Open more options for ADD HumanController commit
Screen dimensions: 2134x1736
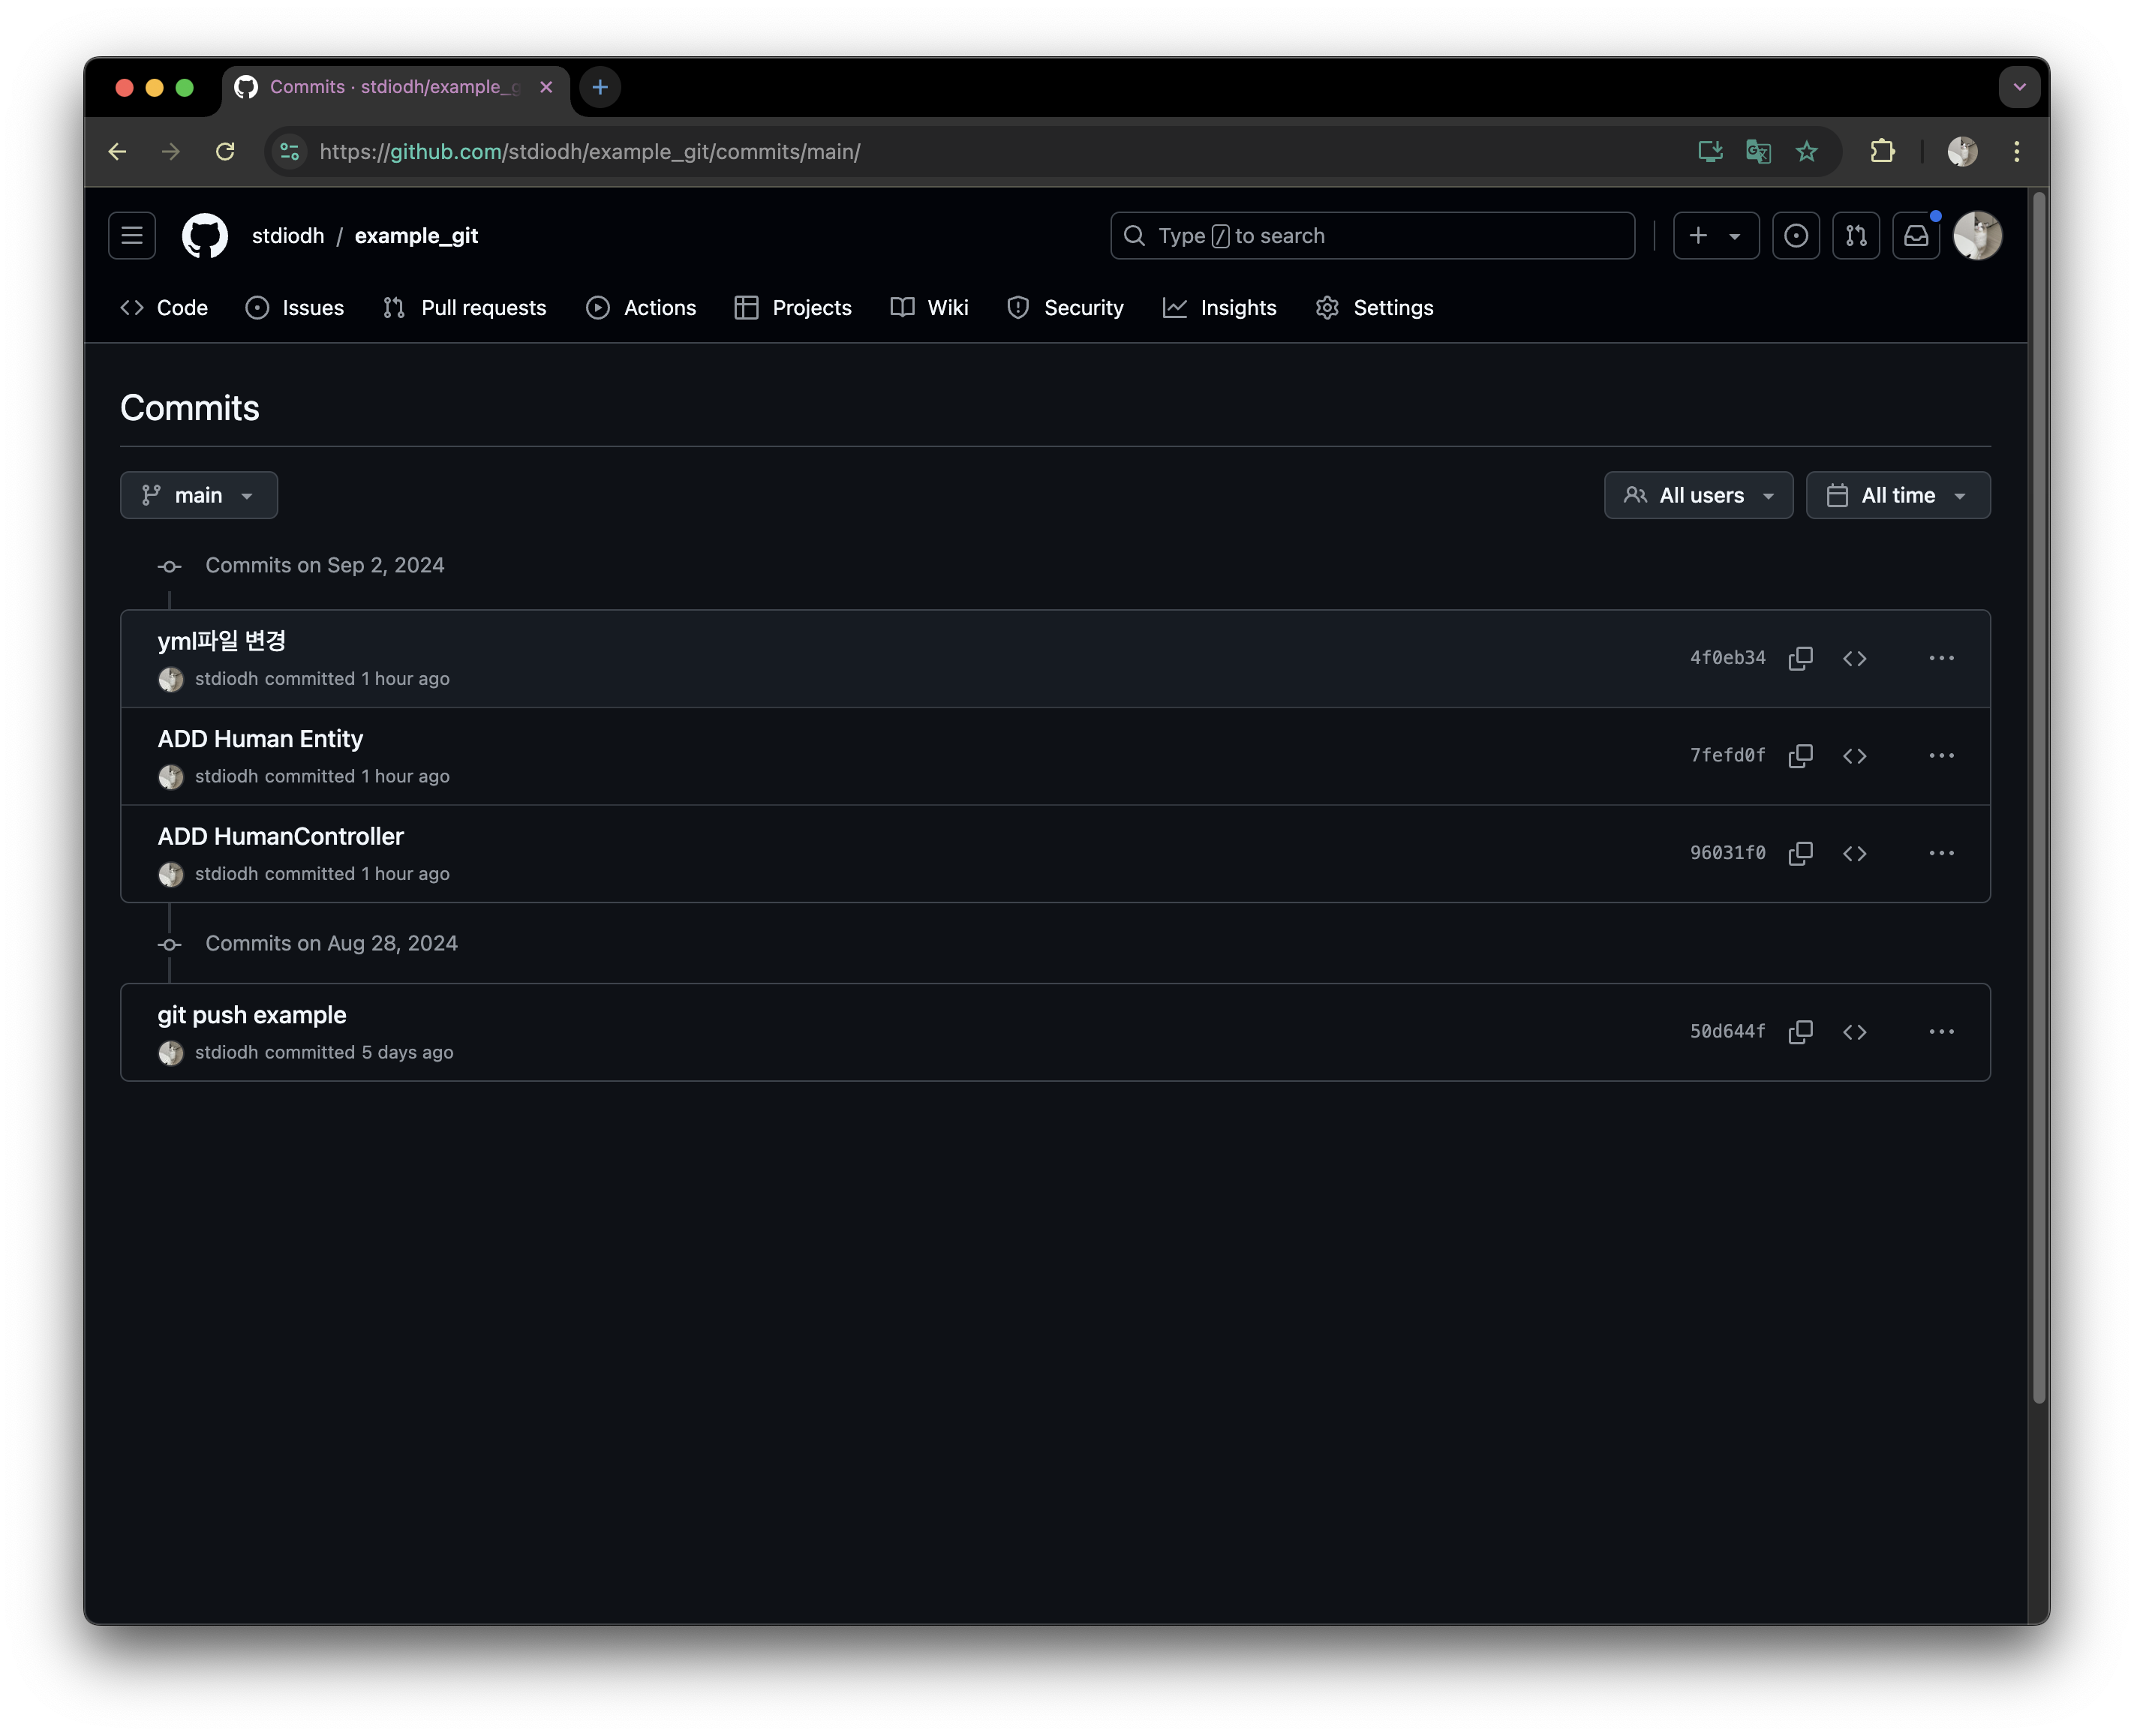click(x=1941, y=853)
